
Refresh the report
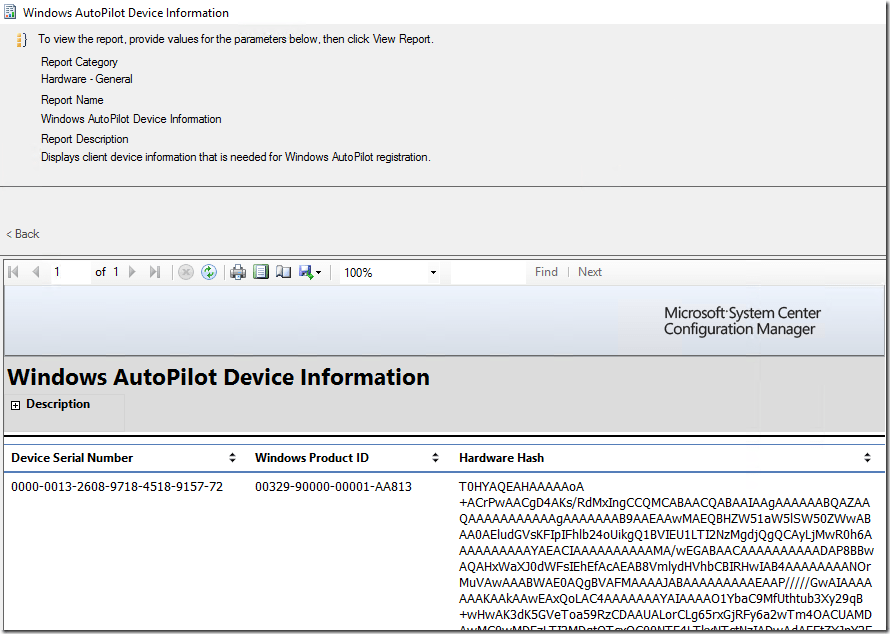tap(209, 272)
